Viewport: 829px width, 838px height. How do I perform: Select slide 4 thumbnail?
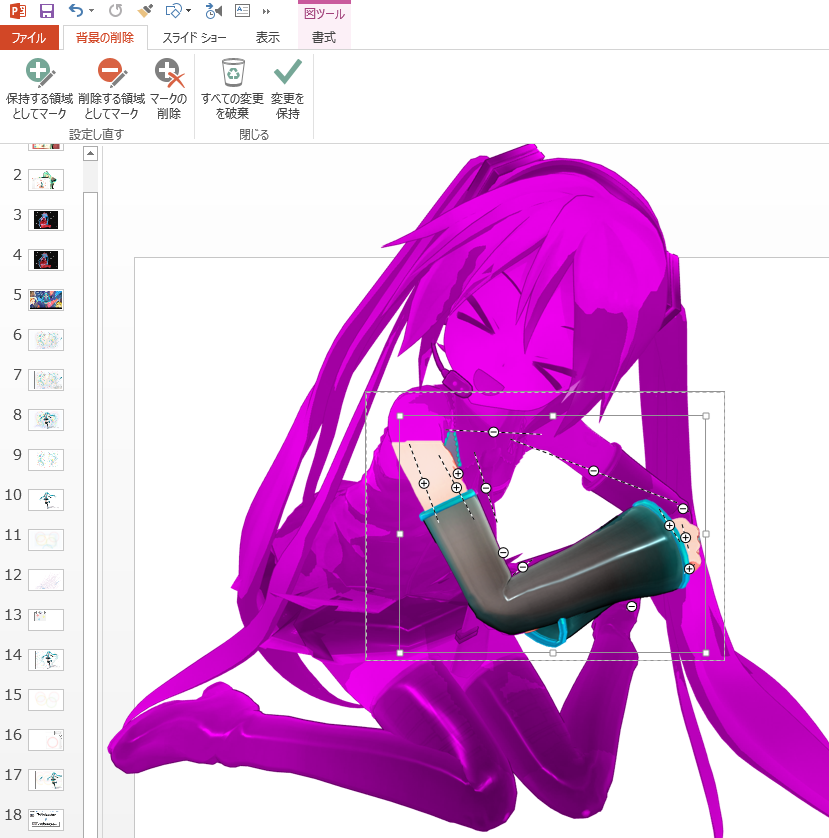point(46,260)
